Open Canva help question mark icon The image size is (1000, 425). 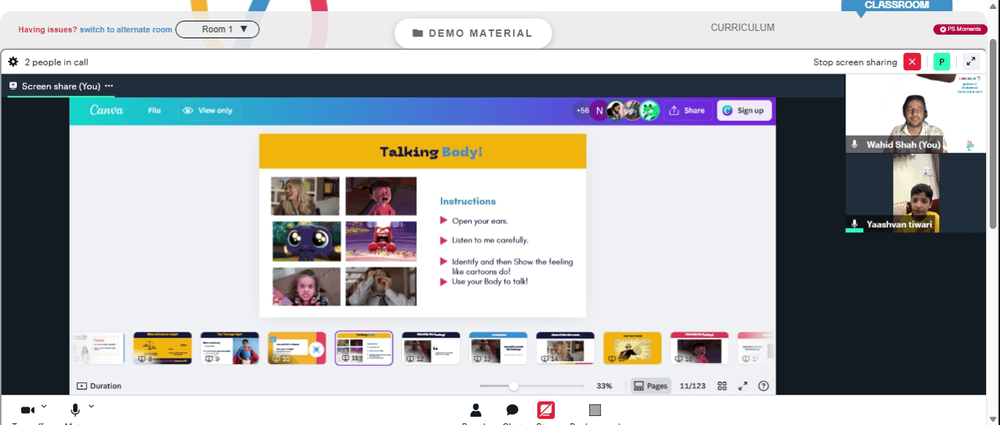pyautogui.click(x=763, y=386)
